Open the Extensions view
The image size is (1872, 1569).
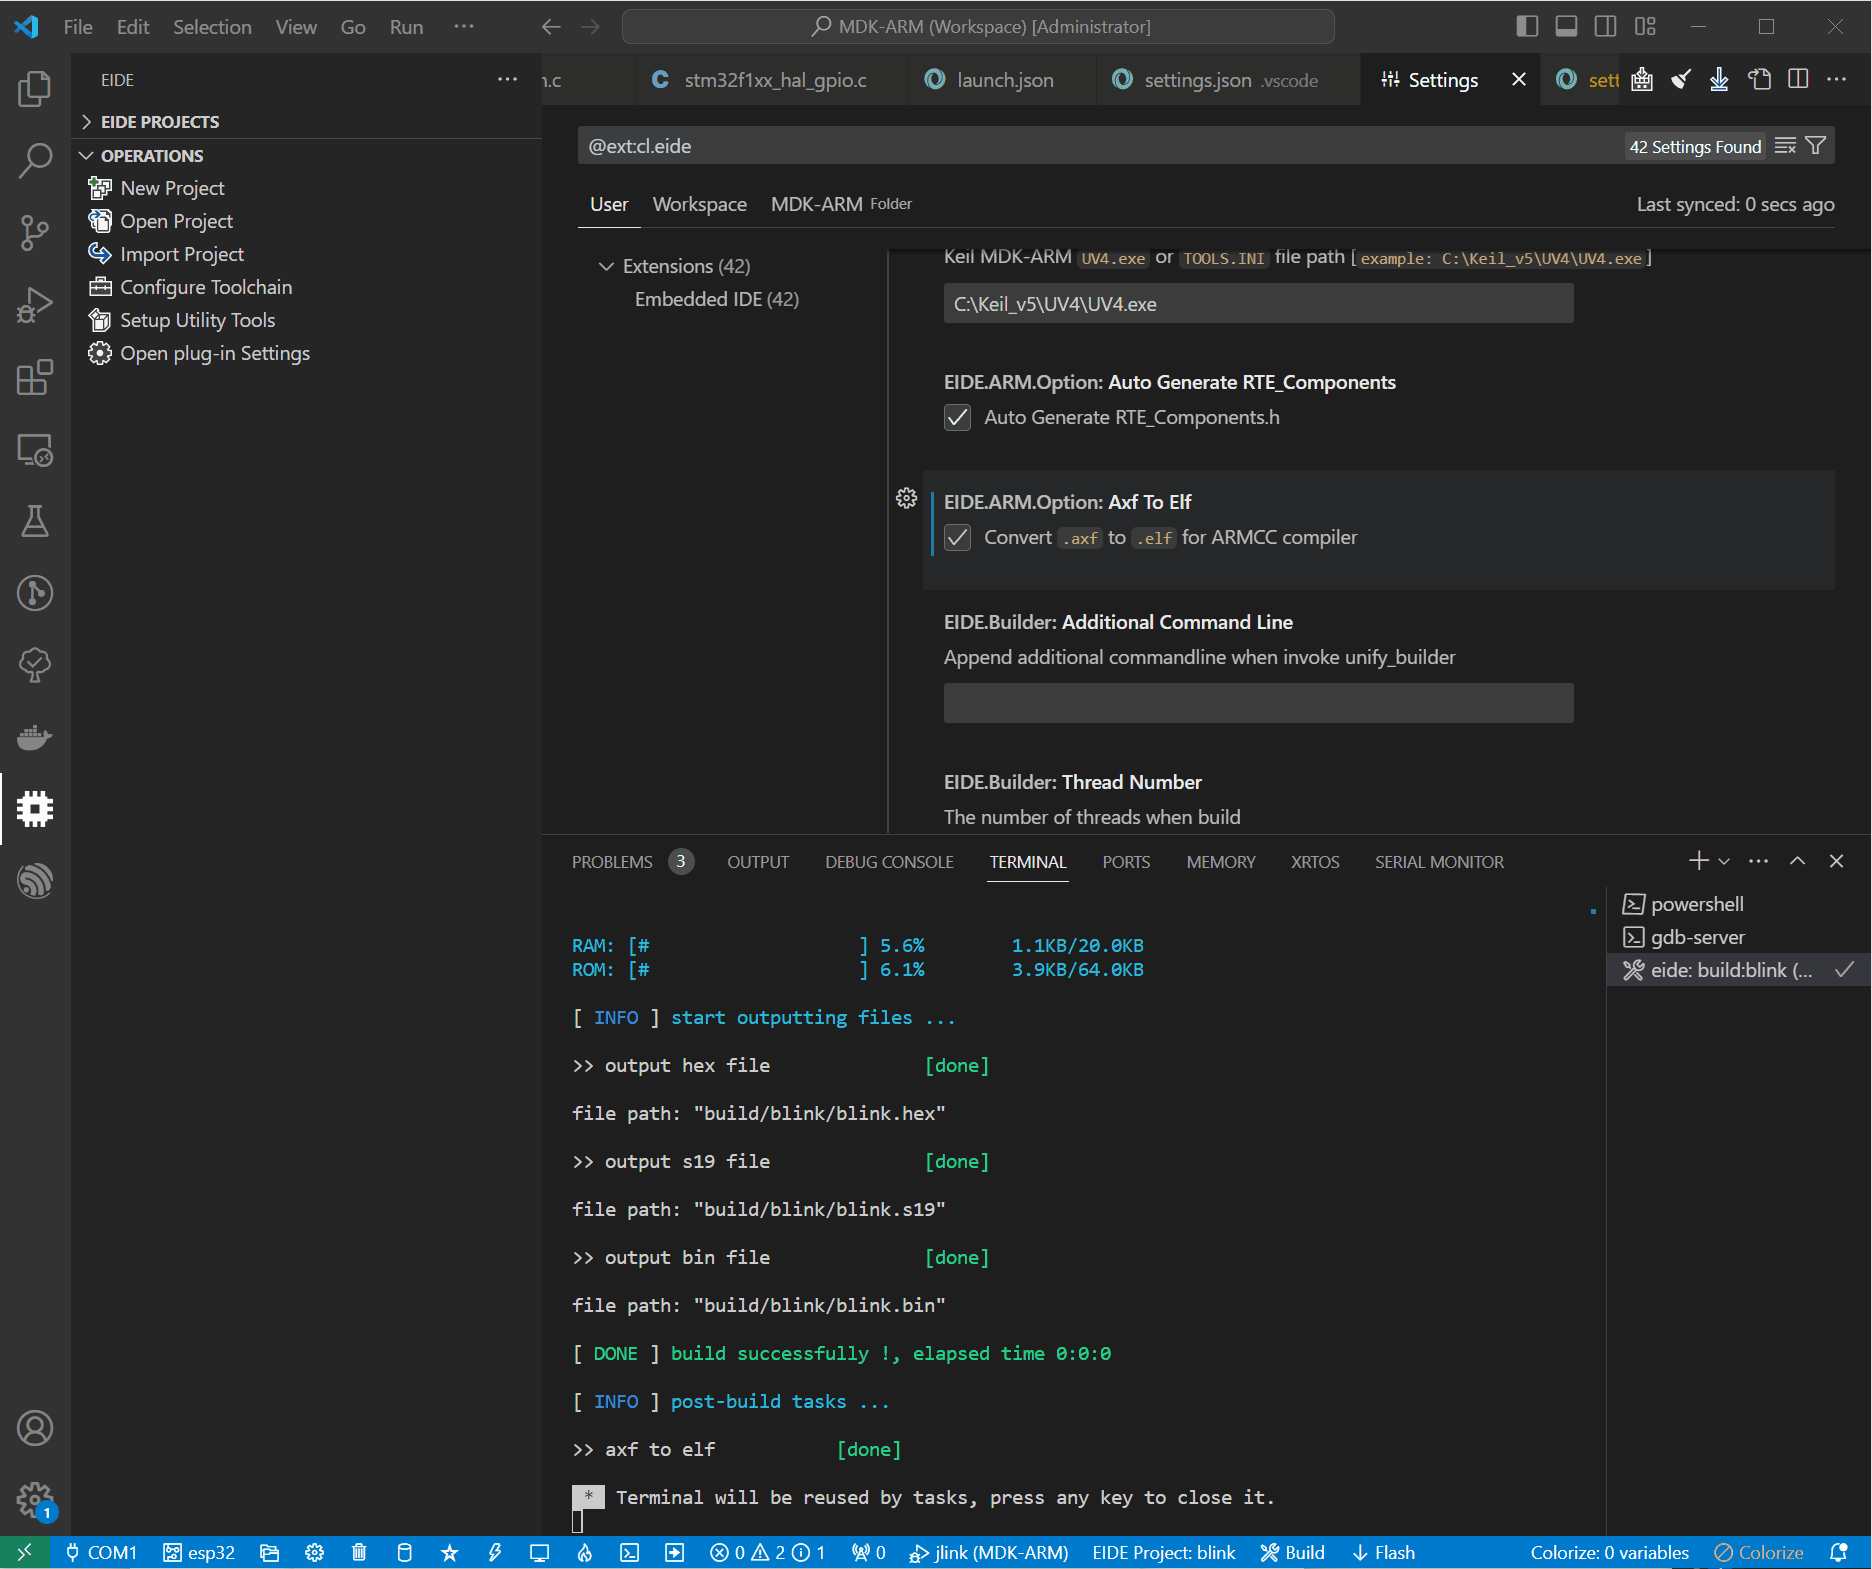(x=35, y=377)
